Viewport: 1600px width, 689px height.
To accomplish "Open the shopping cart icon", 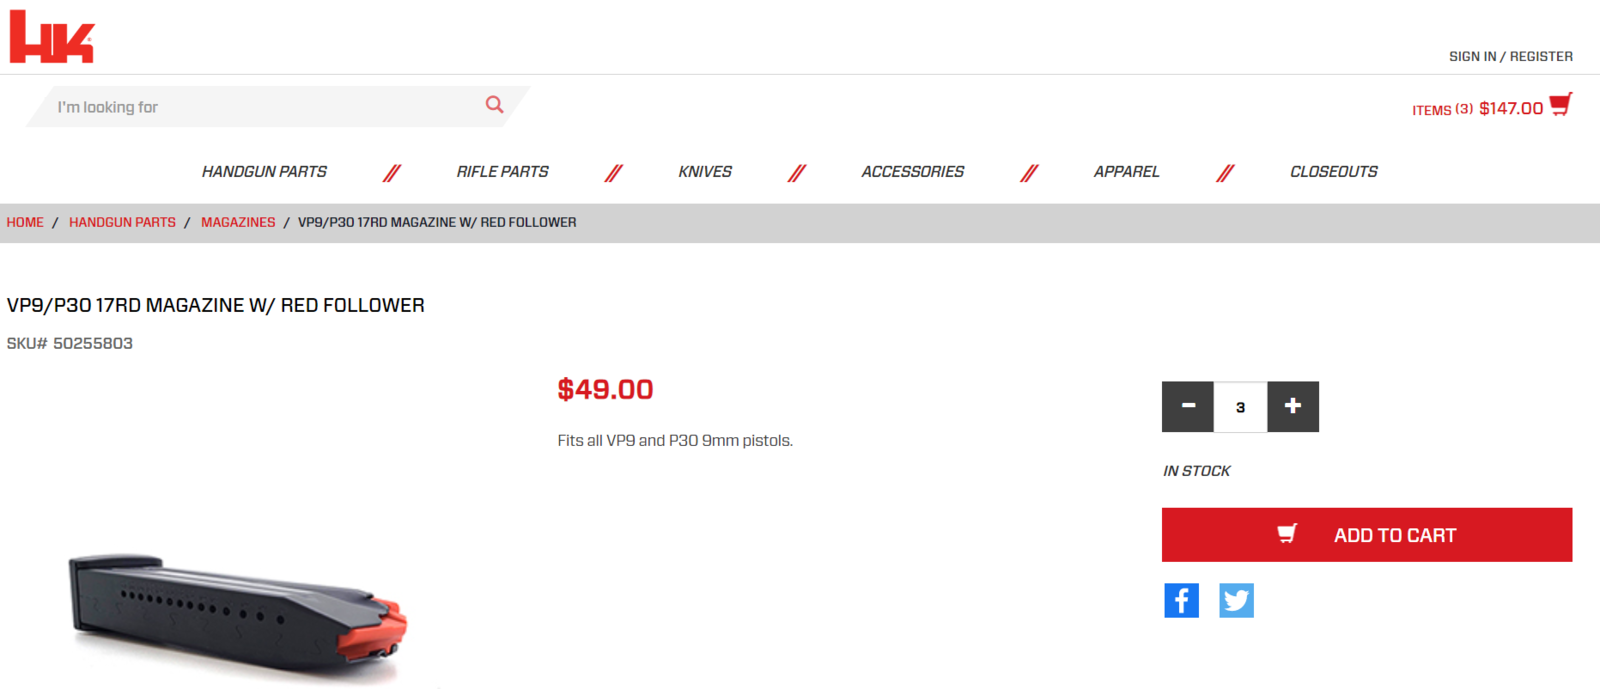I will click(x=1560, y=105).
